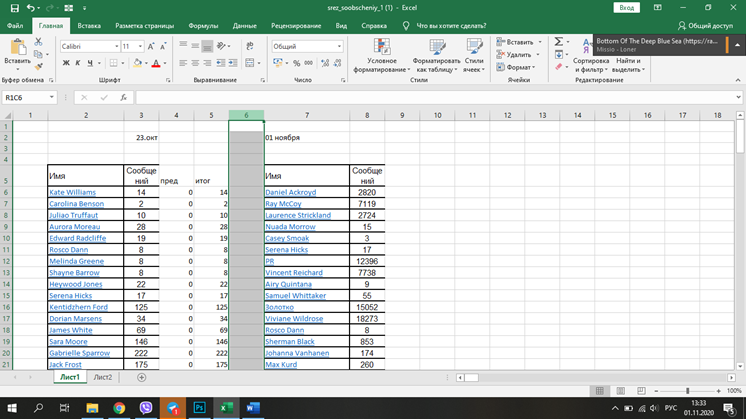Click the accounting currency format icon
747x420 pixels.
point(278,63)
